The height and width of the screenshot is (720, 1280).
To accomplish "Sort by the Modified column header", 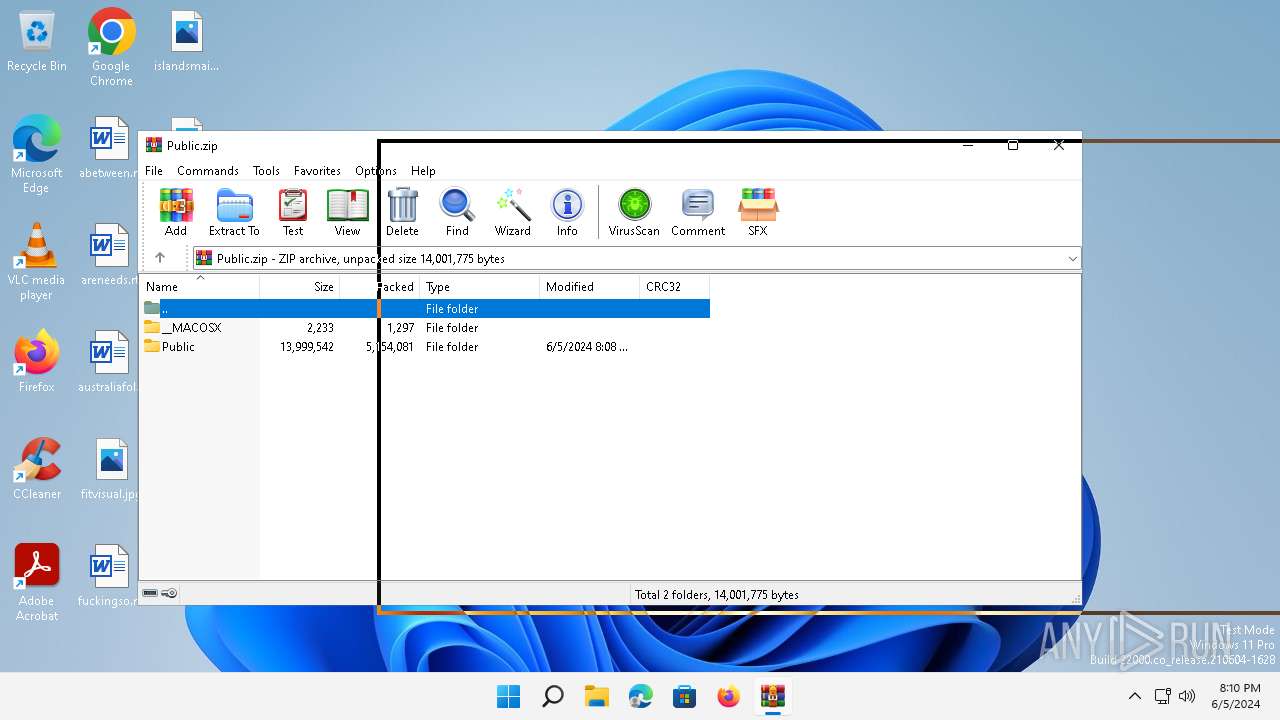I will pos(590,287).
